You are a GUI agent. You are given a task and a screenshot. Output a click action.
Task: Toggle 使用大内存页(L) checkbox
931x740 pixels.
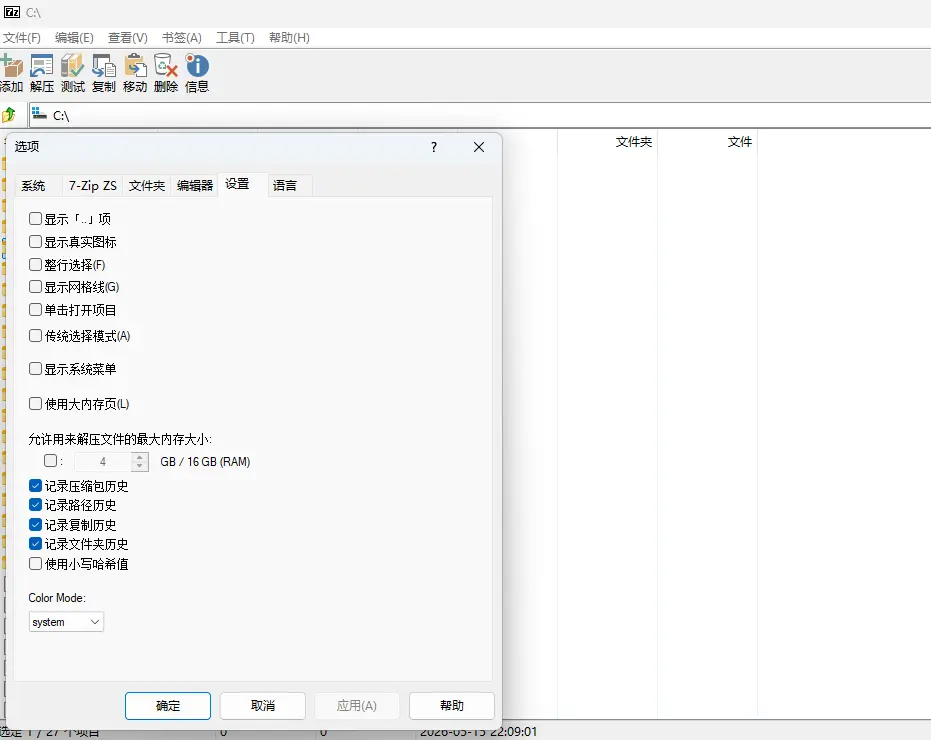click(x=35, y=404)
